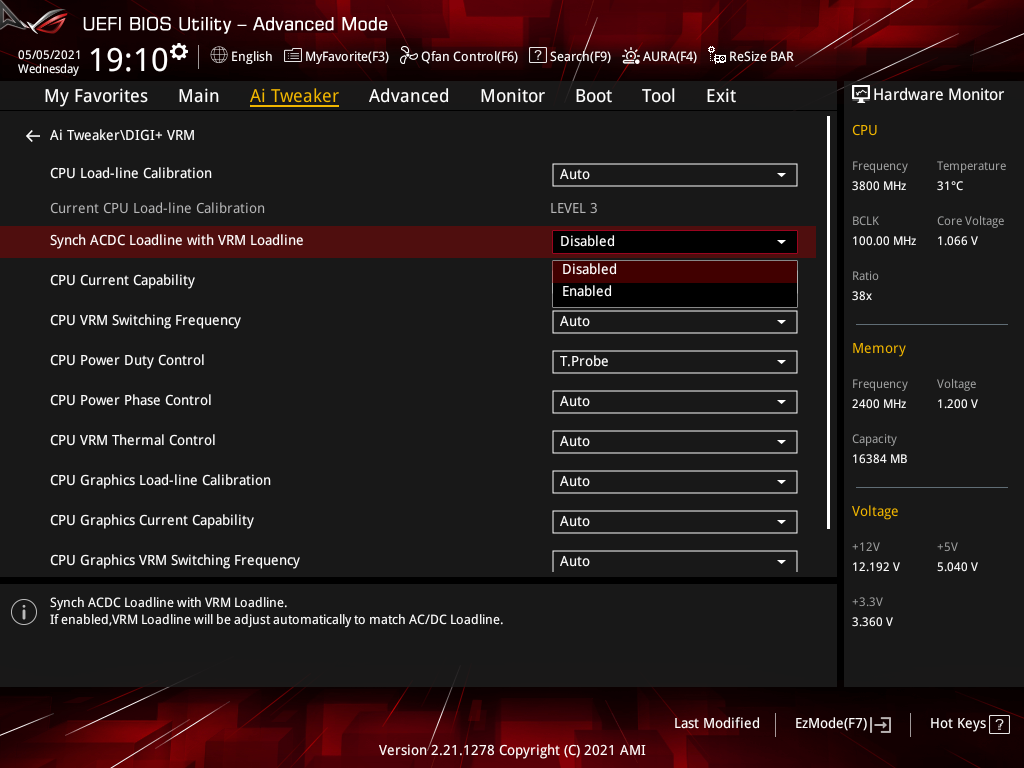1024x768 pixels.
Task: Select the Ai Tweaker tab
Action: (x=294, y=96)
